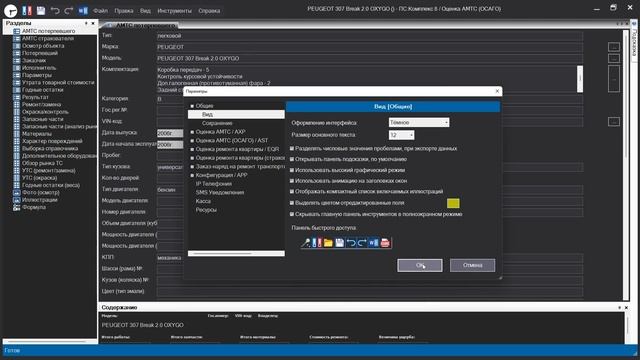This screenshot has height=360, width=640.
Task: Collapse the Общие node in dialog tree
Action: pyautogui.click(x=192, y=106)
